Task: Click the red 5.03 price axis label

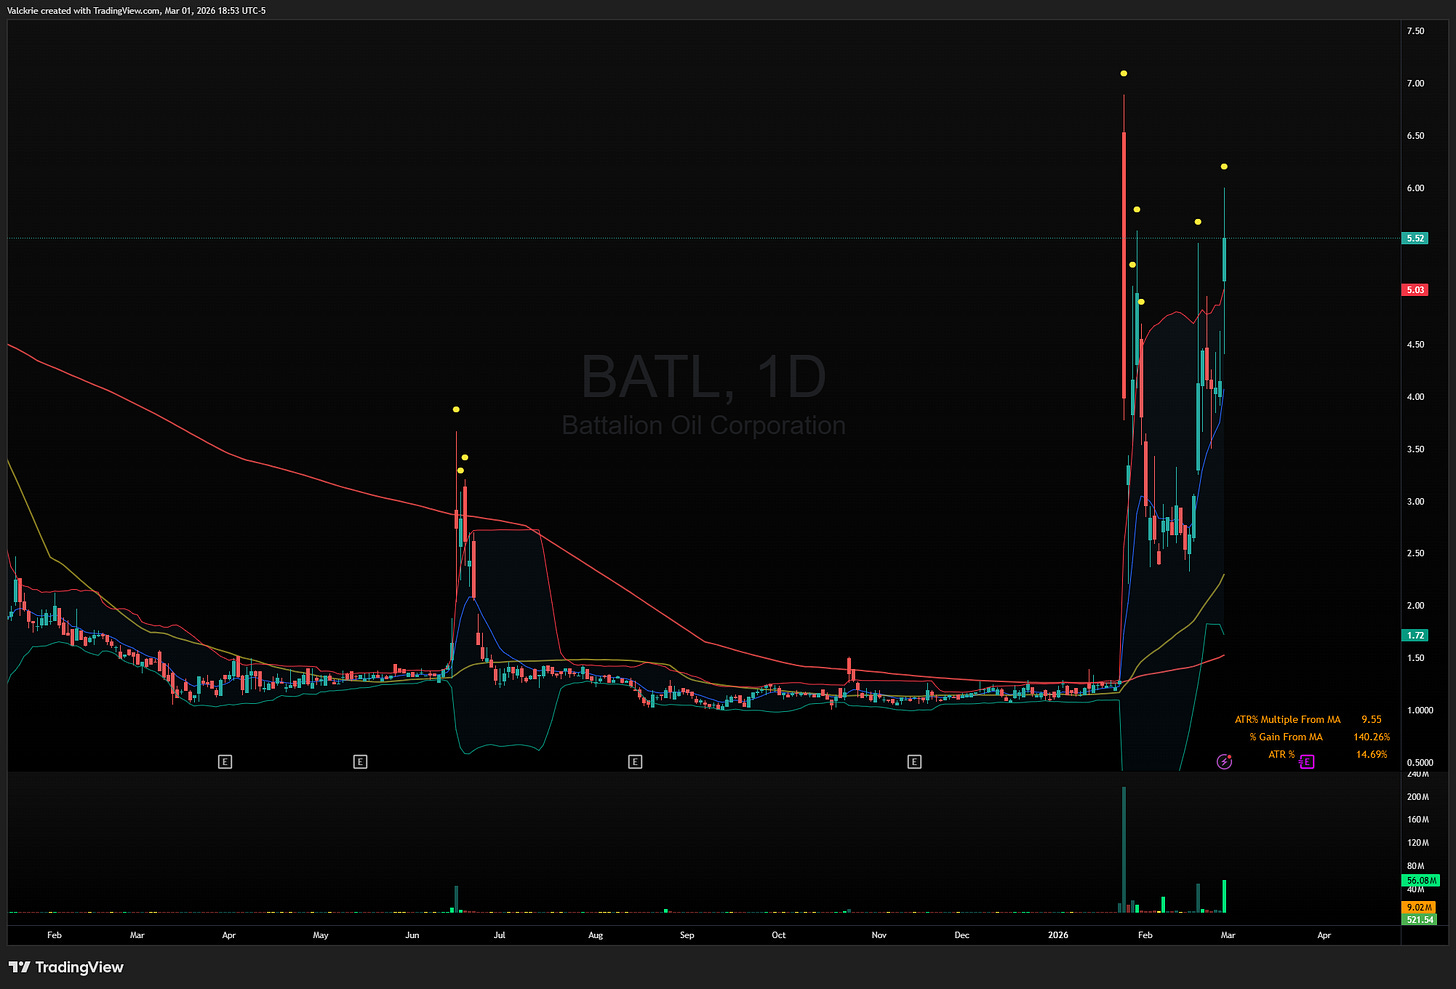Action: pos(1416,290)
